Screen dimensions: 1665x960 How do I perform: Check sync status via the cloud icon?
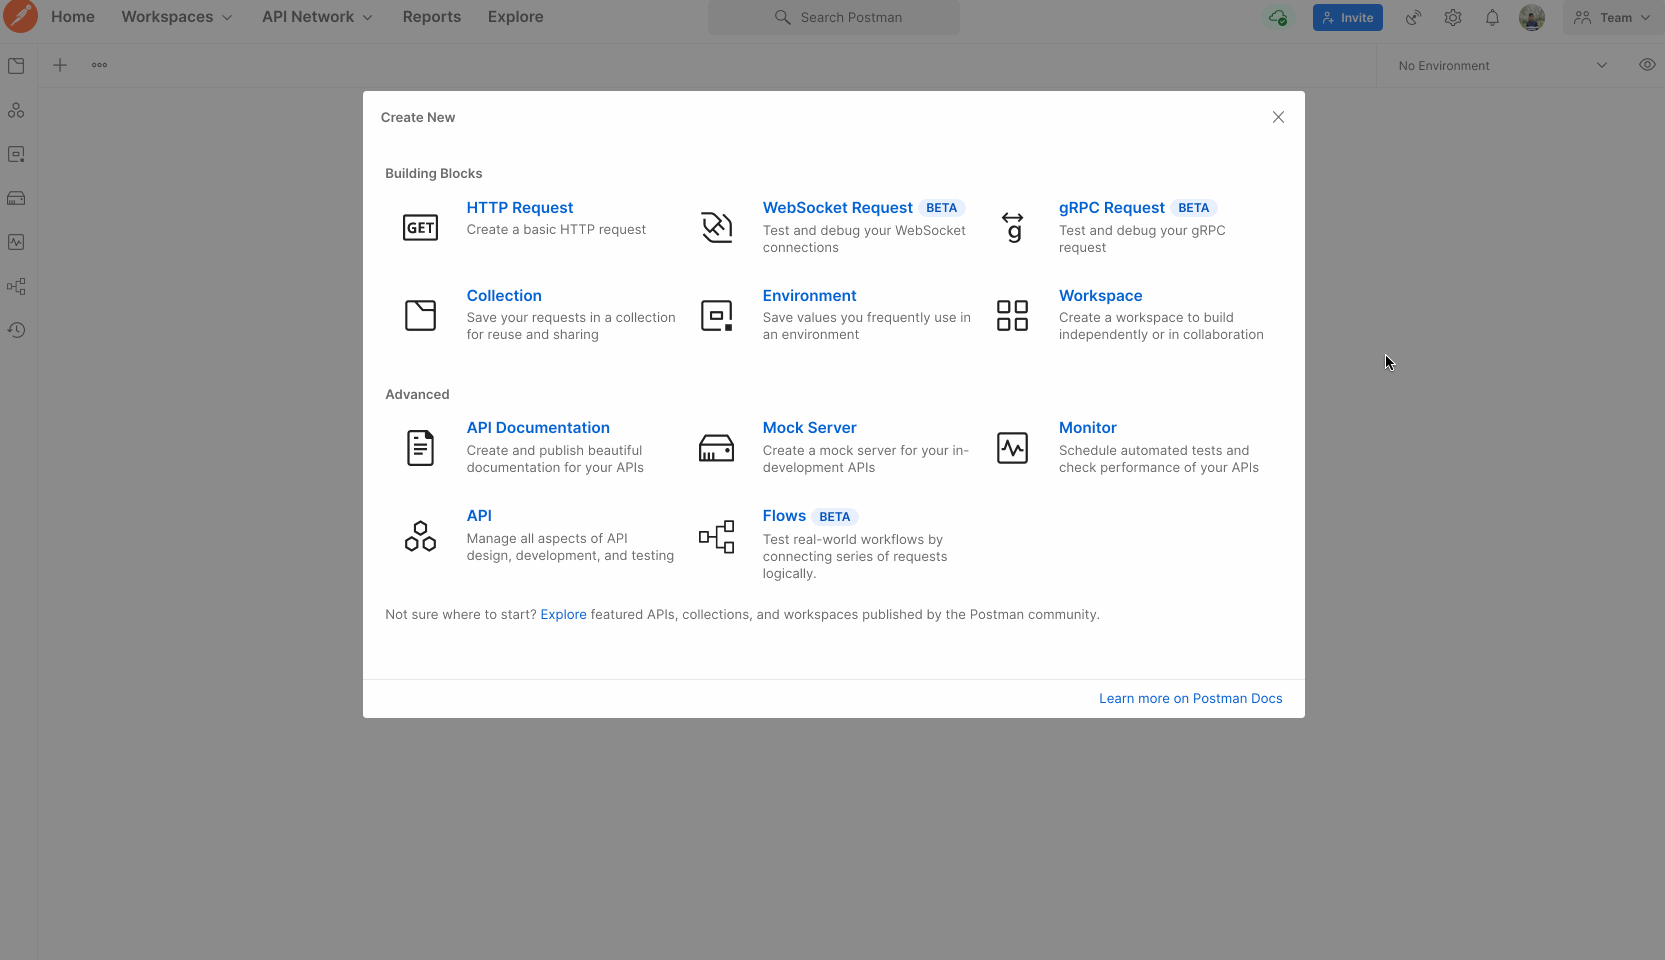coord(1278,17)
